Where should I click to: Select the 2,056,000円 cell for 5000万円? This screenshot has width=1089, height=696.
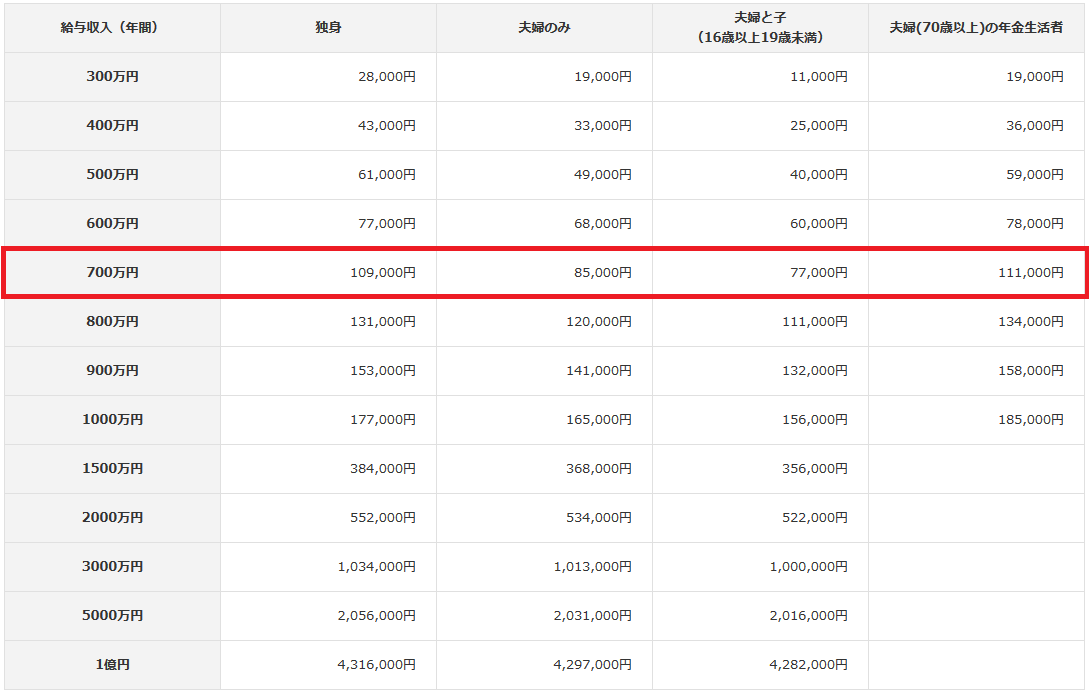tap(376, 615)
